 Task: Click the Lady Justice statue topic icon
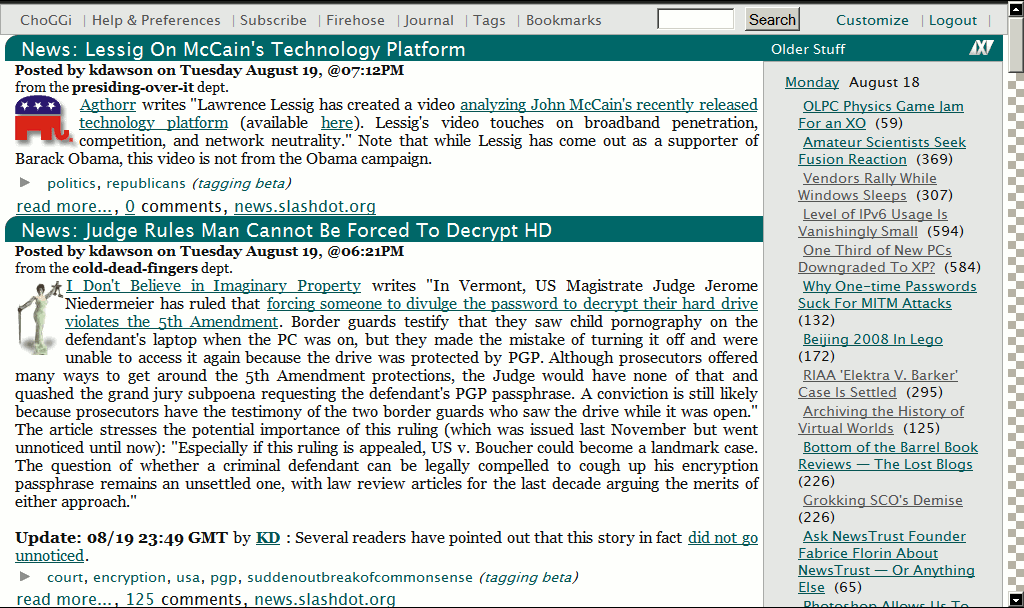click(x=40, y=318)
